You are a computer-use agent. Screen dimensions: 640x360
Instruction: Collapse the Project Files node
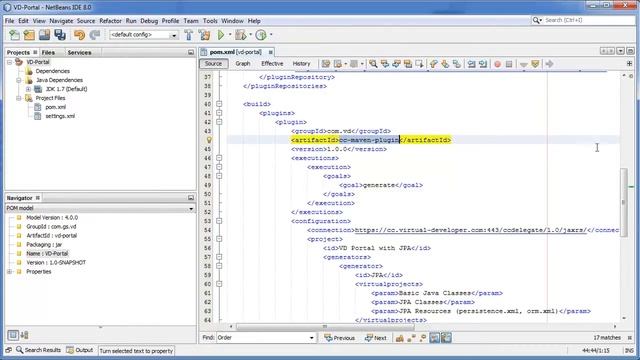click(19, 98)
